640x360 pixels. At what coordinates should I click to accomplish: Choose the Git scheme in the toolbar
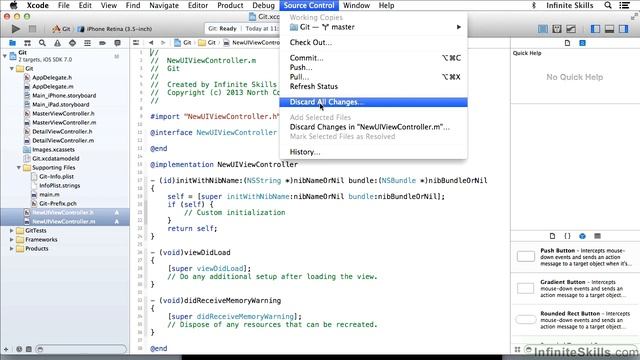[62, 29]
